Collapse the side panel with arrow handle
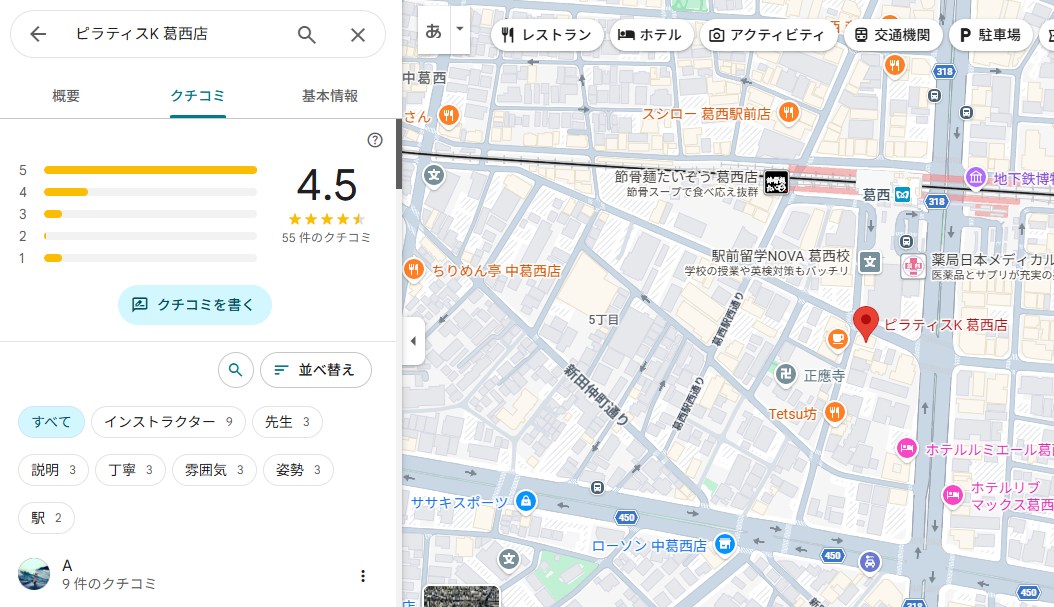Screen dimensions: 1054x607 413,342
